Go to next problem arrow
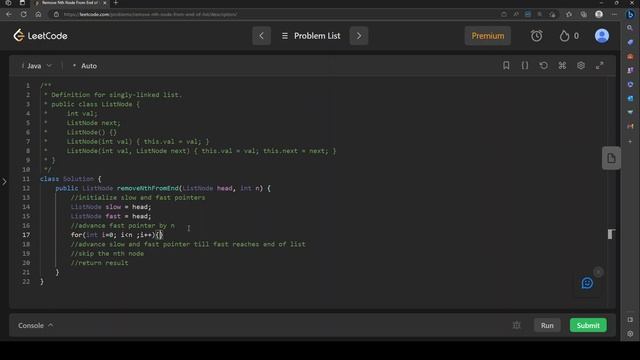 pos(359,36)
